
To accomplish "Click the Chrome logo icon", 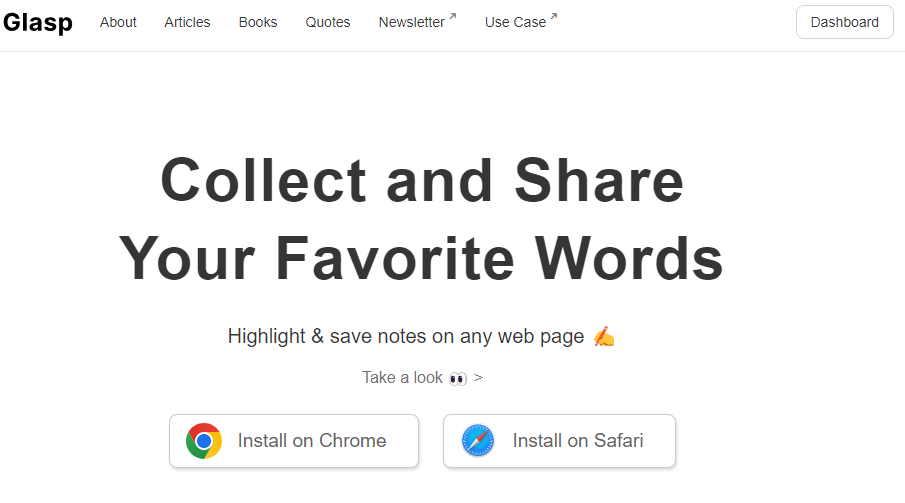I will tap(204, 441).
